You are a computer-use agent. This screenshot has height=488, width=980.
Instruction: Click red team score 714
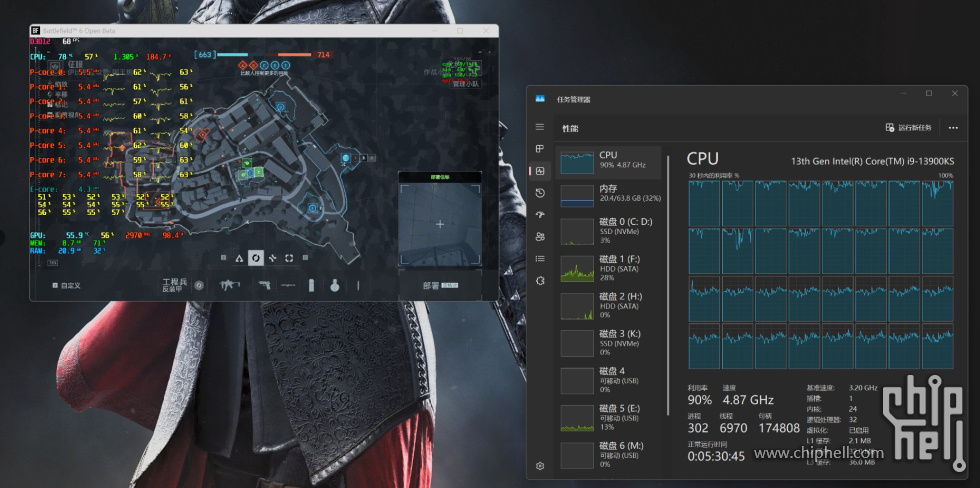[x=323, y=55]
